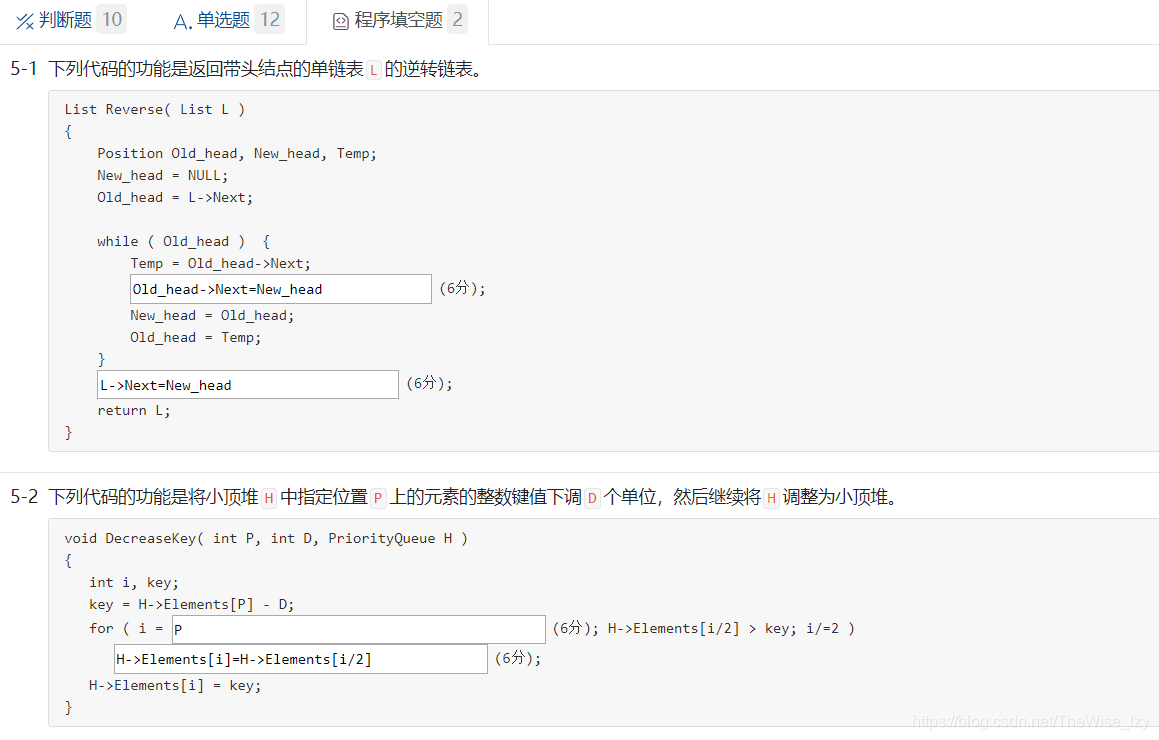The width and height of the screenshot is (1159, 740).
Task: Click the loop condition 'H->Elements[i/2] > key; i/=2 )'
Action: (x=731, y=628)
